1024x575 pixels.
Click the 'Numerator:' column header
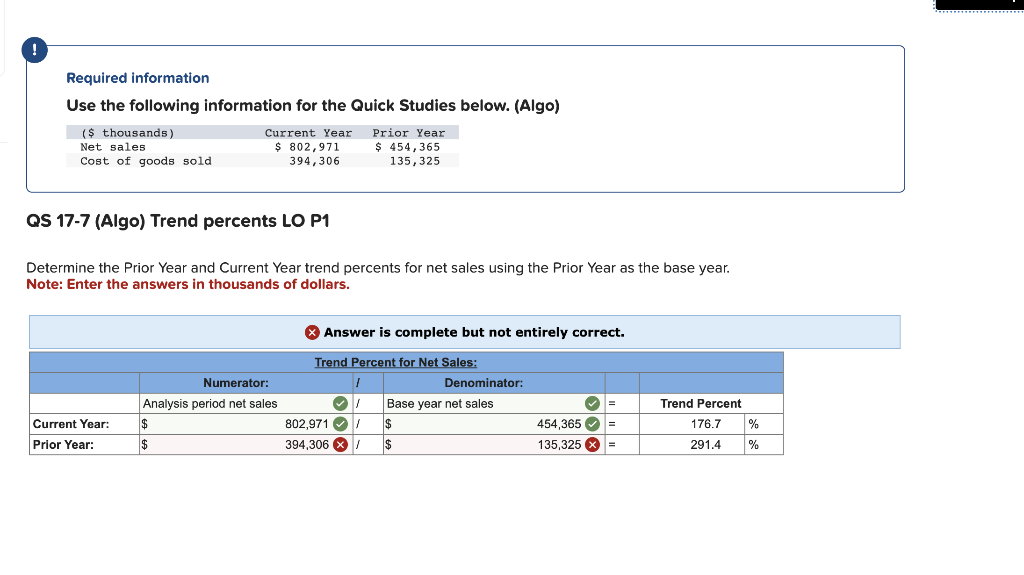[236, 383]
